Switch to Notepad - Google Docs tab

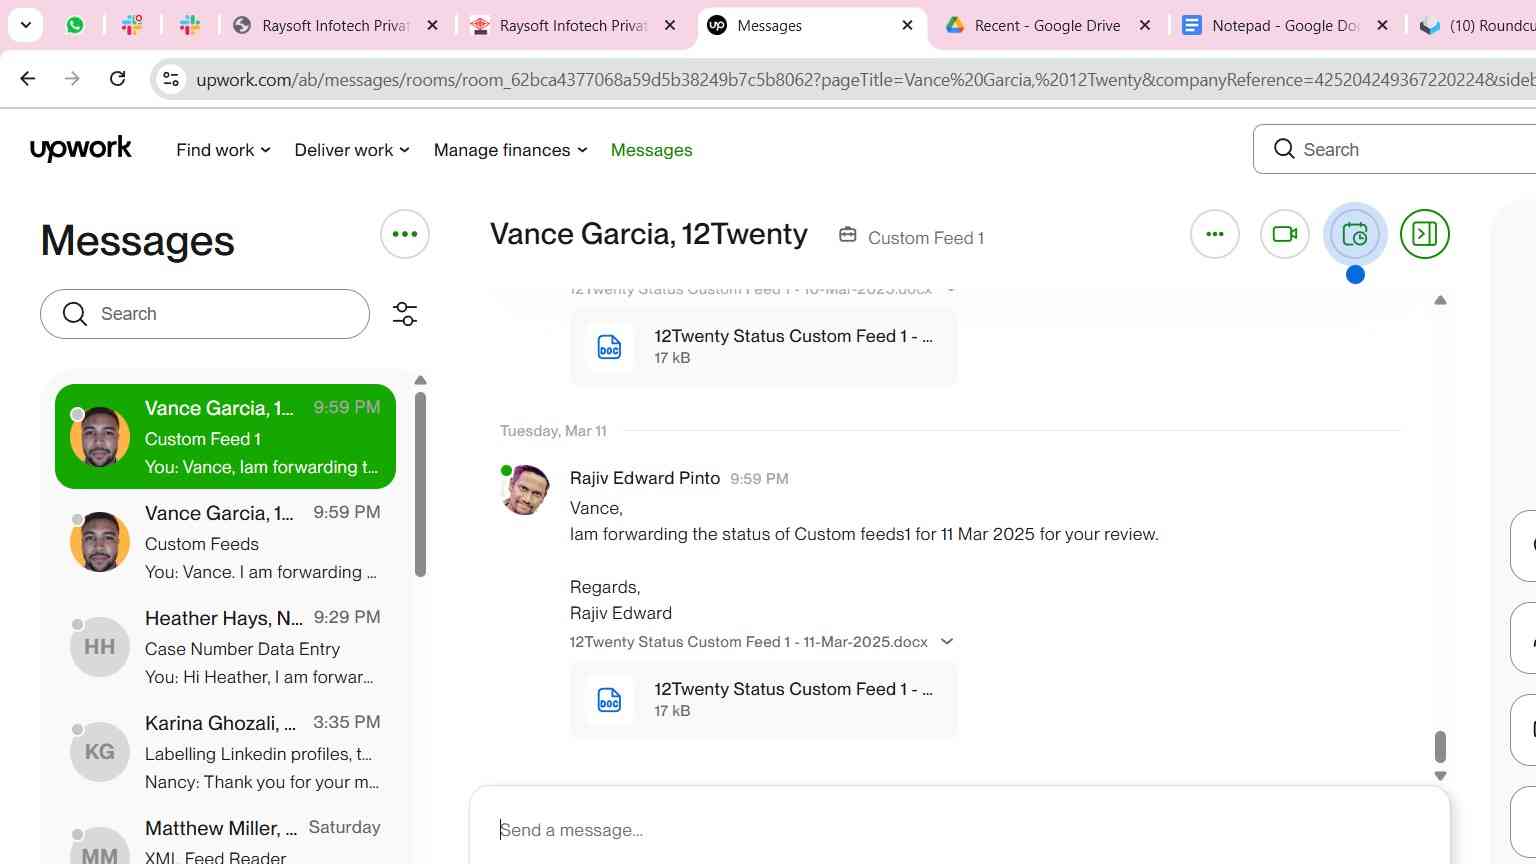[x=1286, y=25]
